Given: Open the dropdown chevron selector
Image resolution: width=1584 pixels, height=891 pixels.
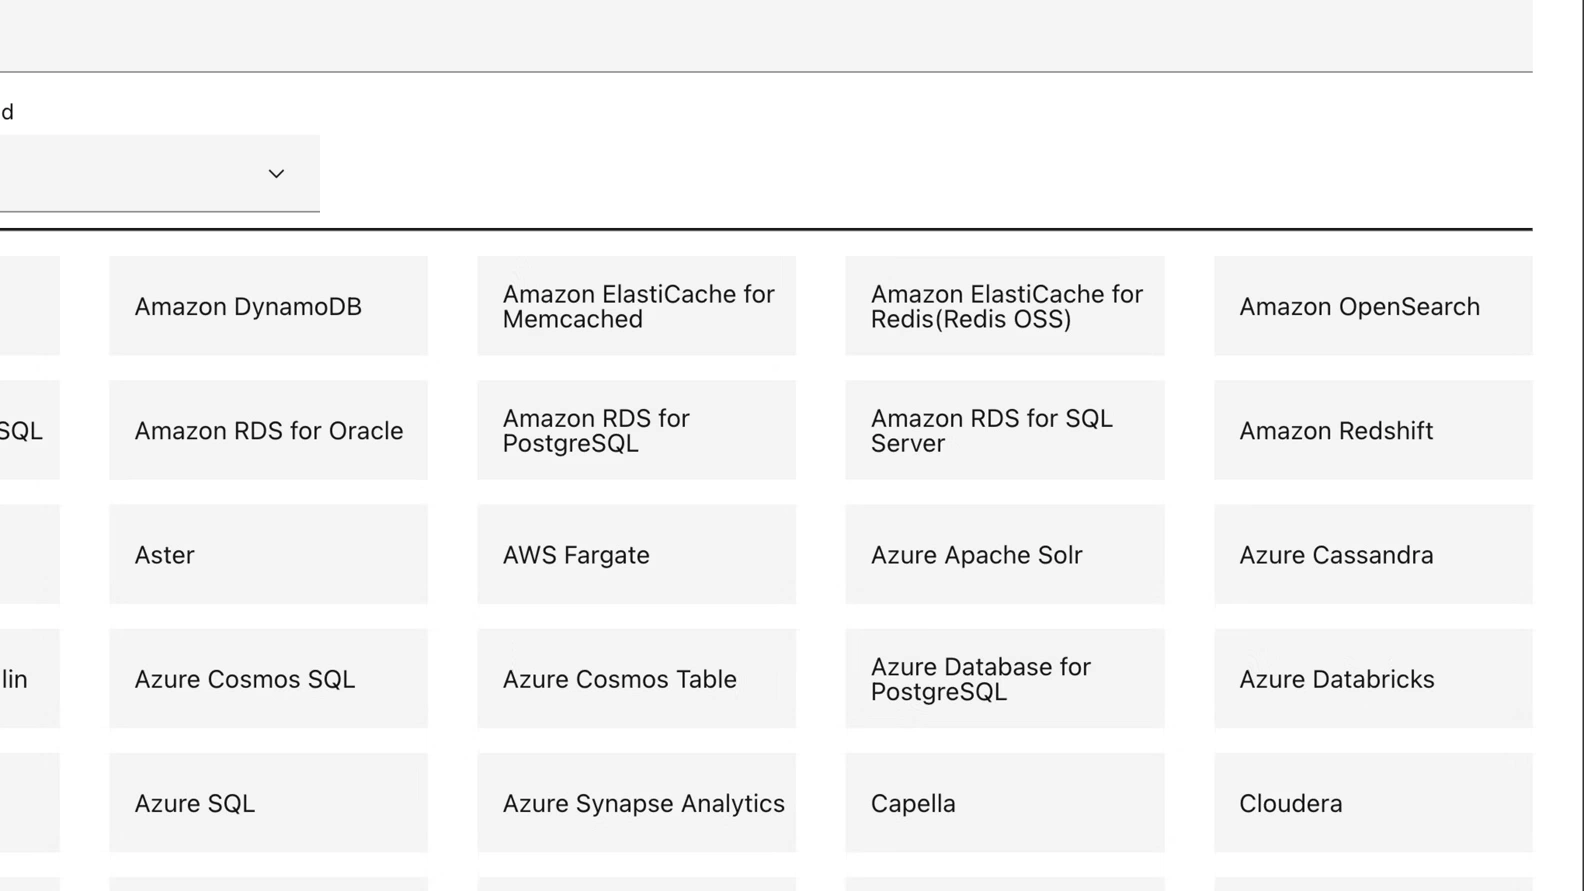Looking at the screenshot, I should click(x=276, y=174).
